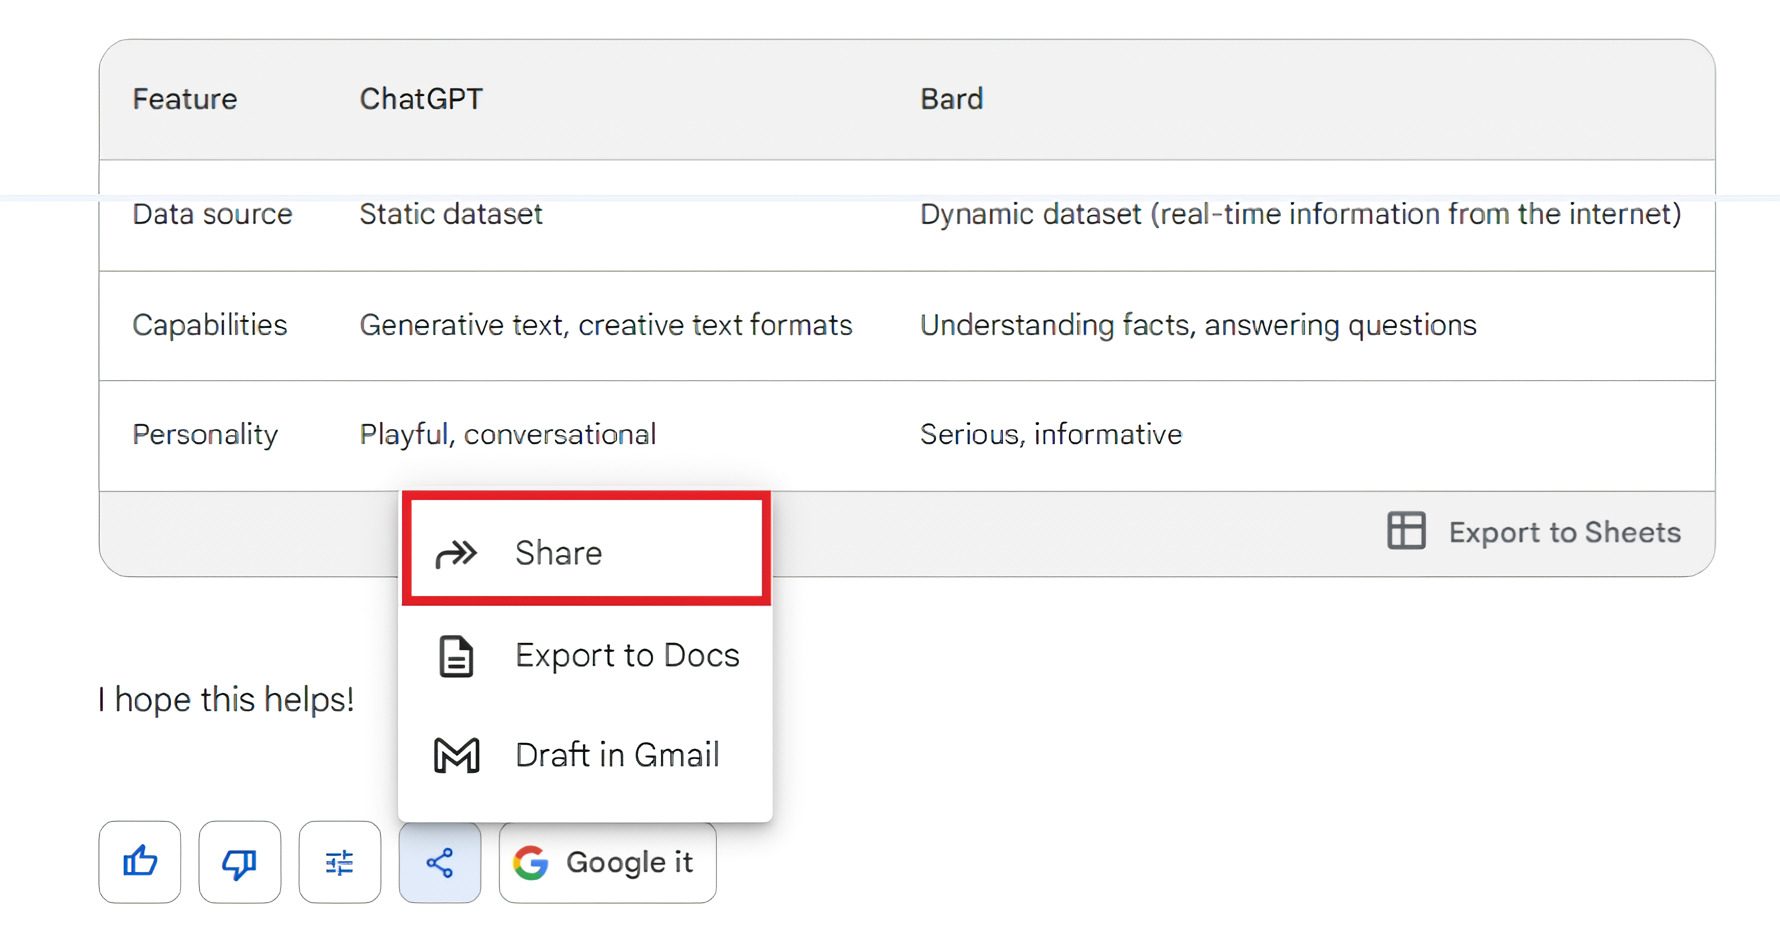The height and width of the screenshot is (930, 1780).
Task: Click the Dynamic dataset cell text
Action: pyautogui.click(x=1300, y=214)
